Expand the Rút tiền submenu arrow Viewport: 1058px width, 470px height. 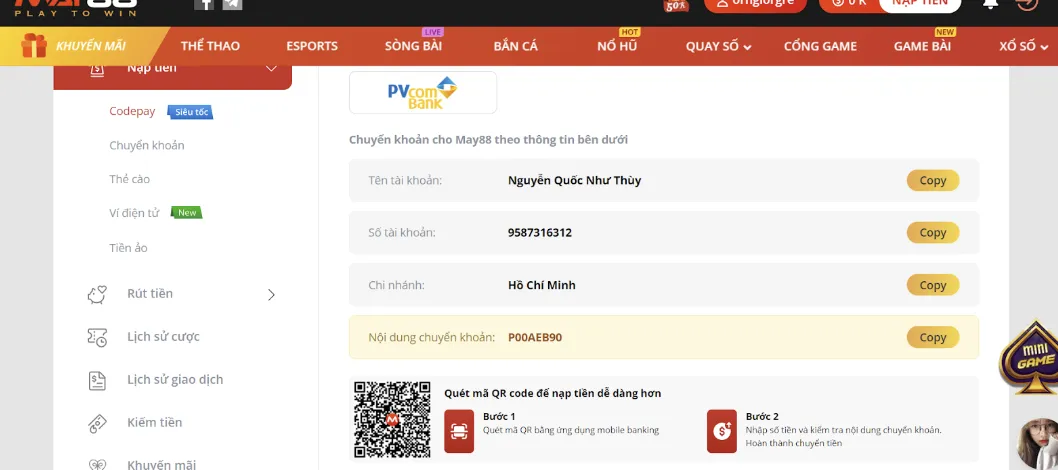(x=271, y=294)
